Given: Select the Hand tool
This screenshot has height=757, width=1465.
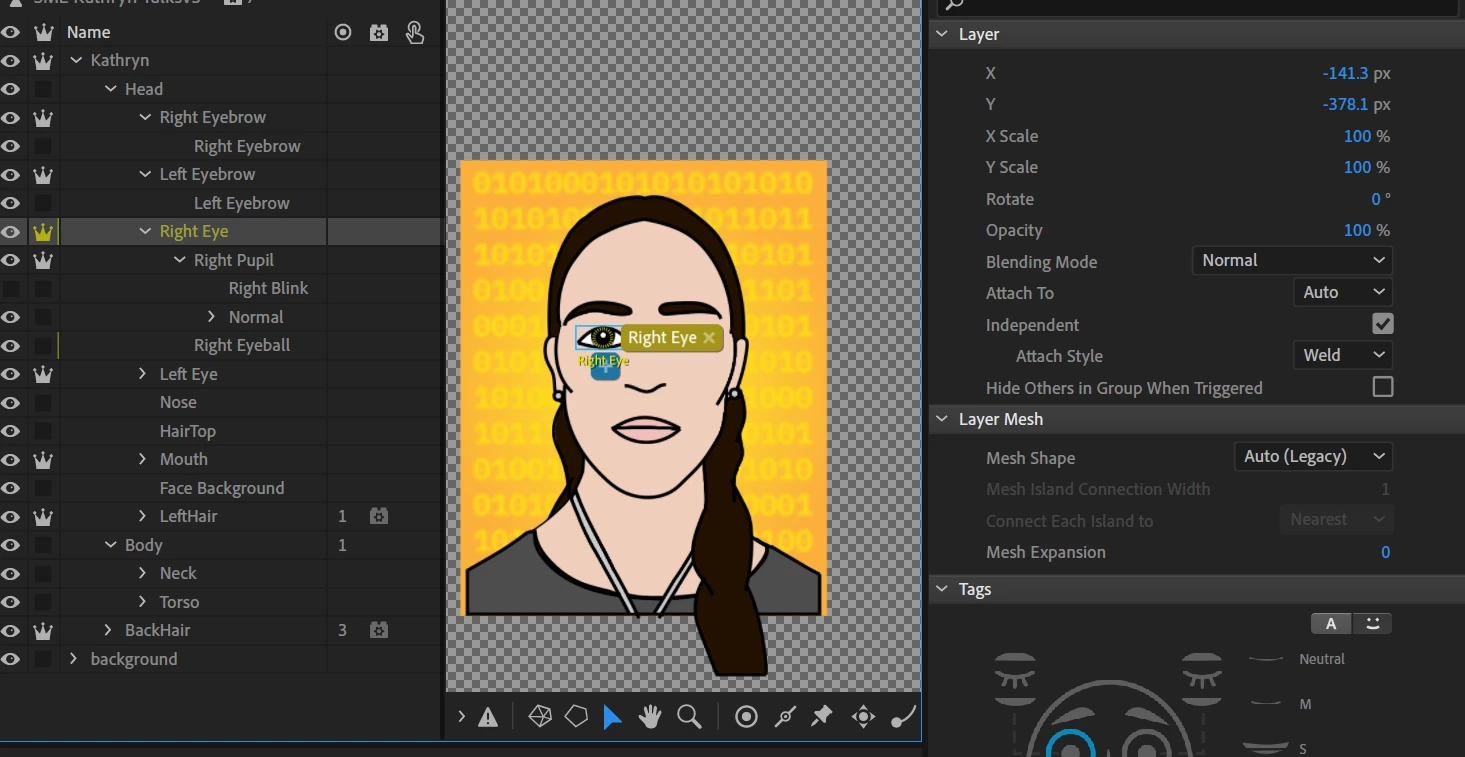Looking at the screenshot, I should point(650,716).
